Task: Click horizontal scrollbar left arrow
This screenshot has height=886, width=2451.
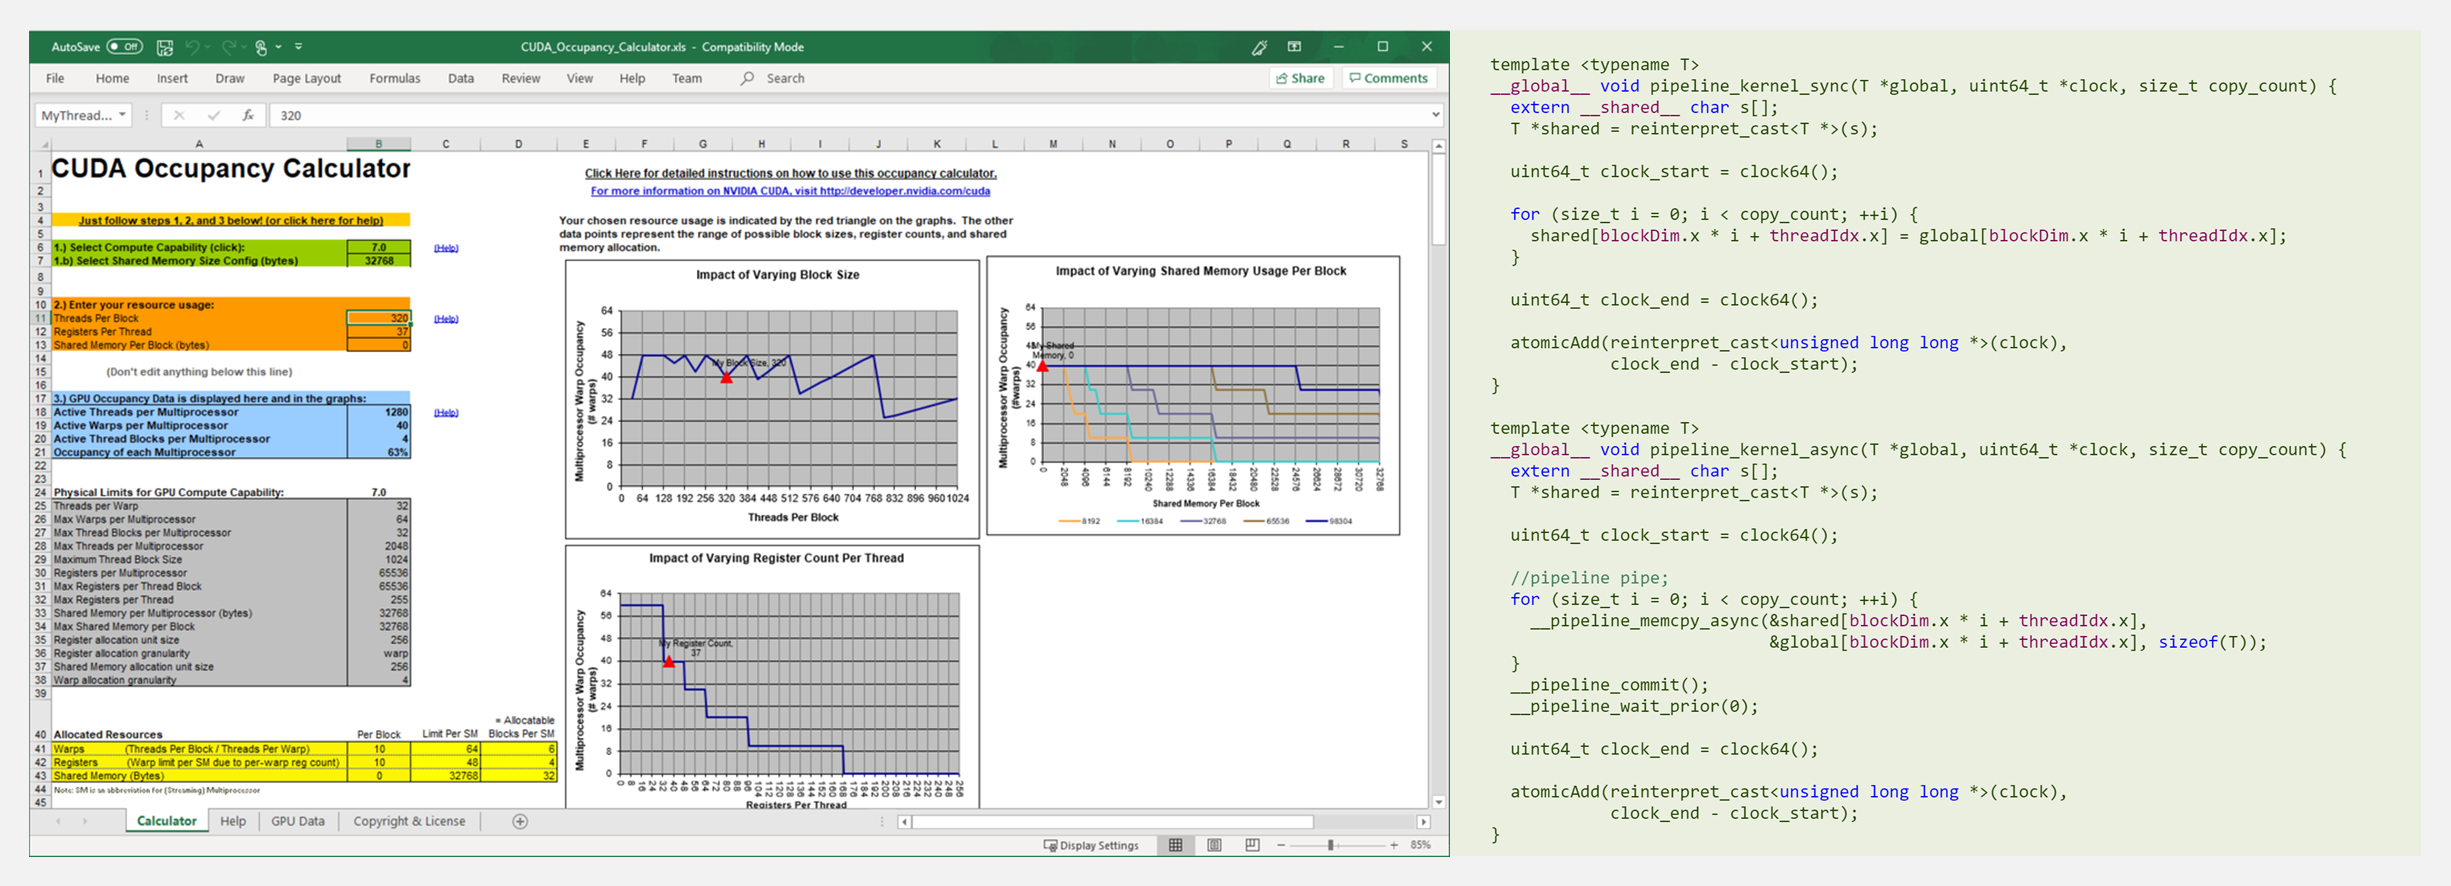Action: pos(904,822)
